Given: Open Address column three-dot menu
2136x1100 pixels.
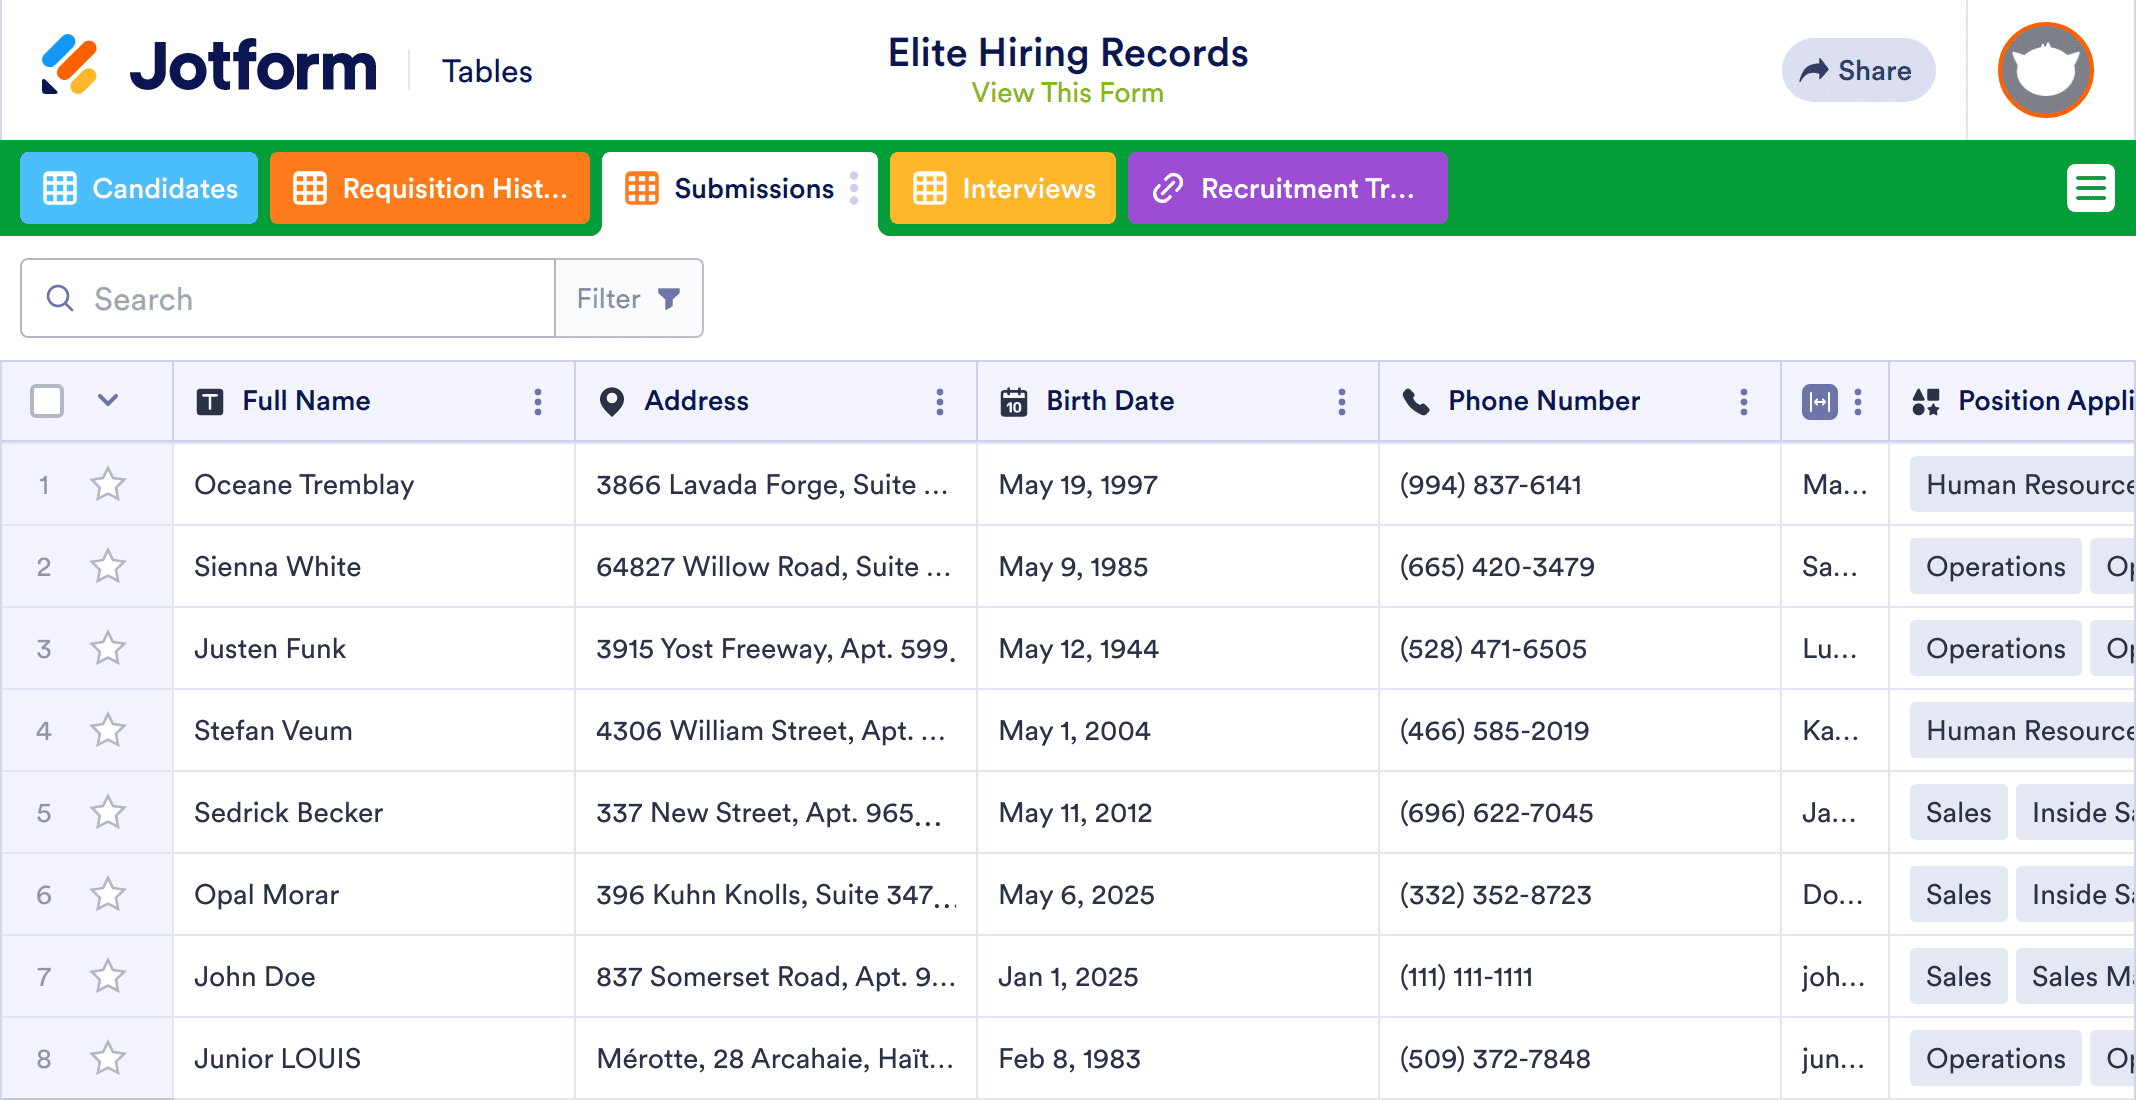Looking at the screenshot, I should click(940, 402).
